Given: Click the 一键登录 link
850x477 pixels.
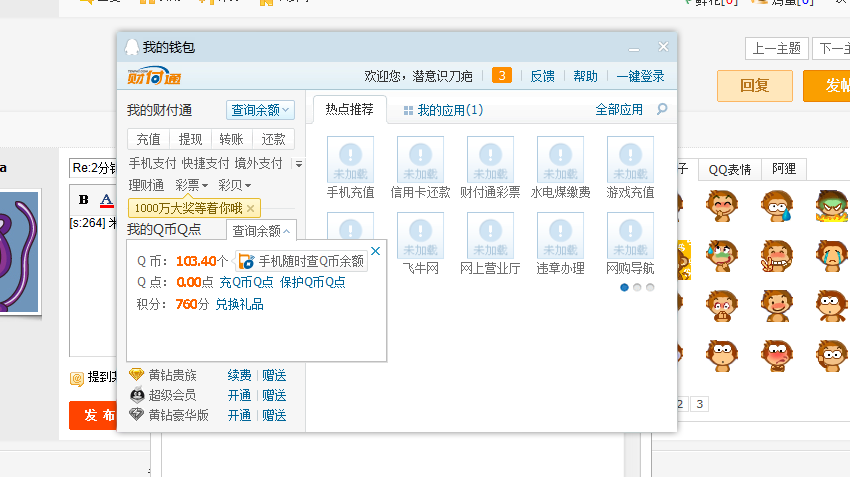Looking at the screenshot, I should pos(640,76).
